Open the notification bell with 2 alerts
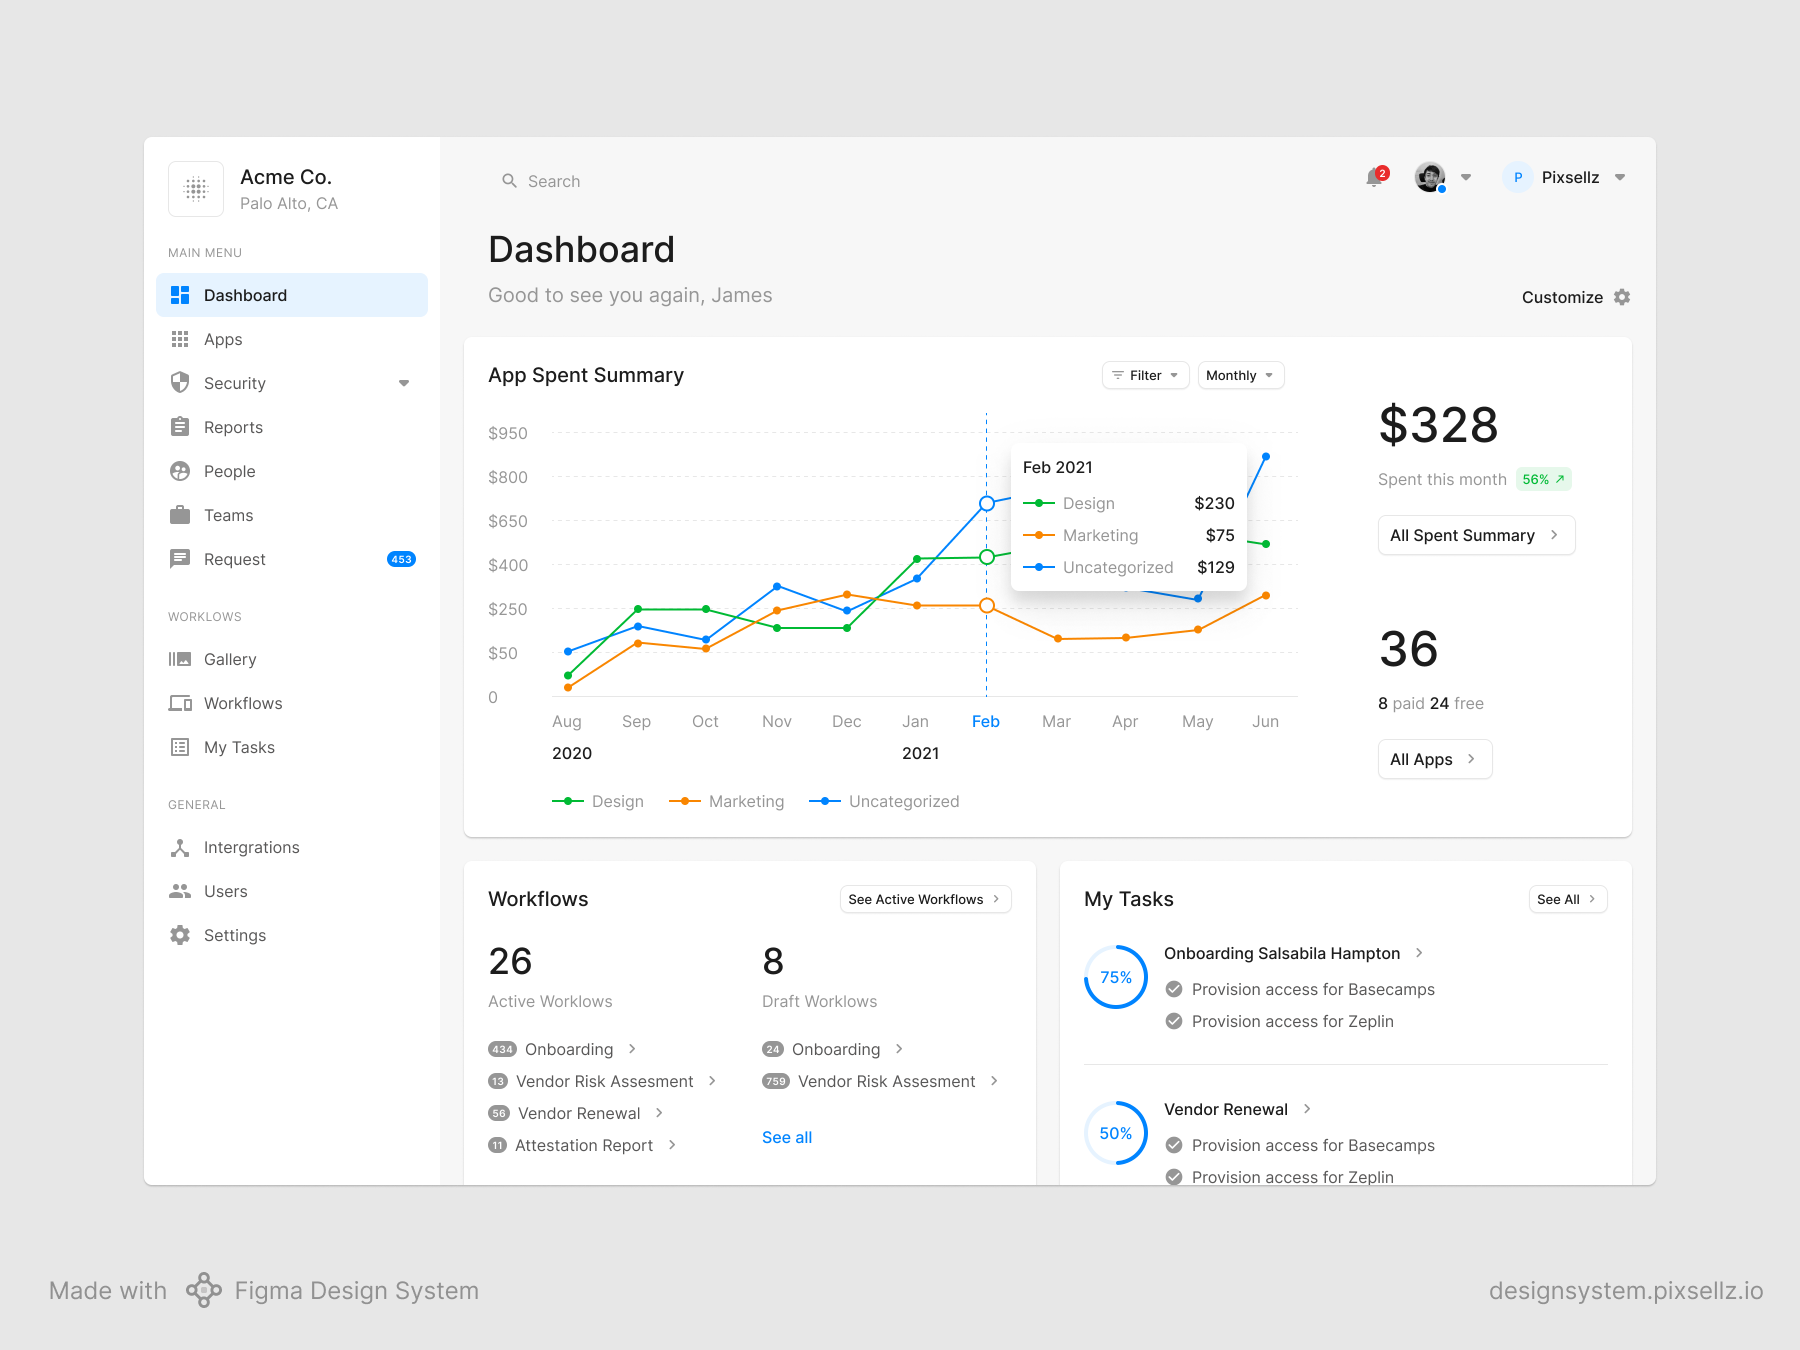Screen dimensions: 1800x1350 (x=1374, y=178)
